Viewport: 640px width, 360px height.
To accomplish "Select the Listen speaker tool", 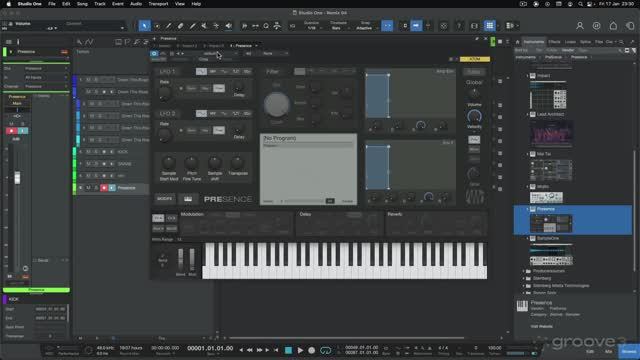I will tap(229, 26).
